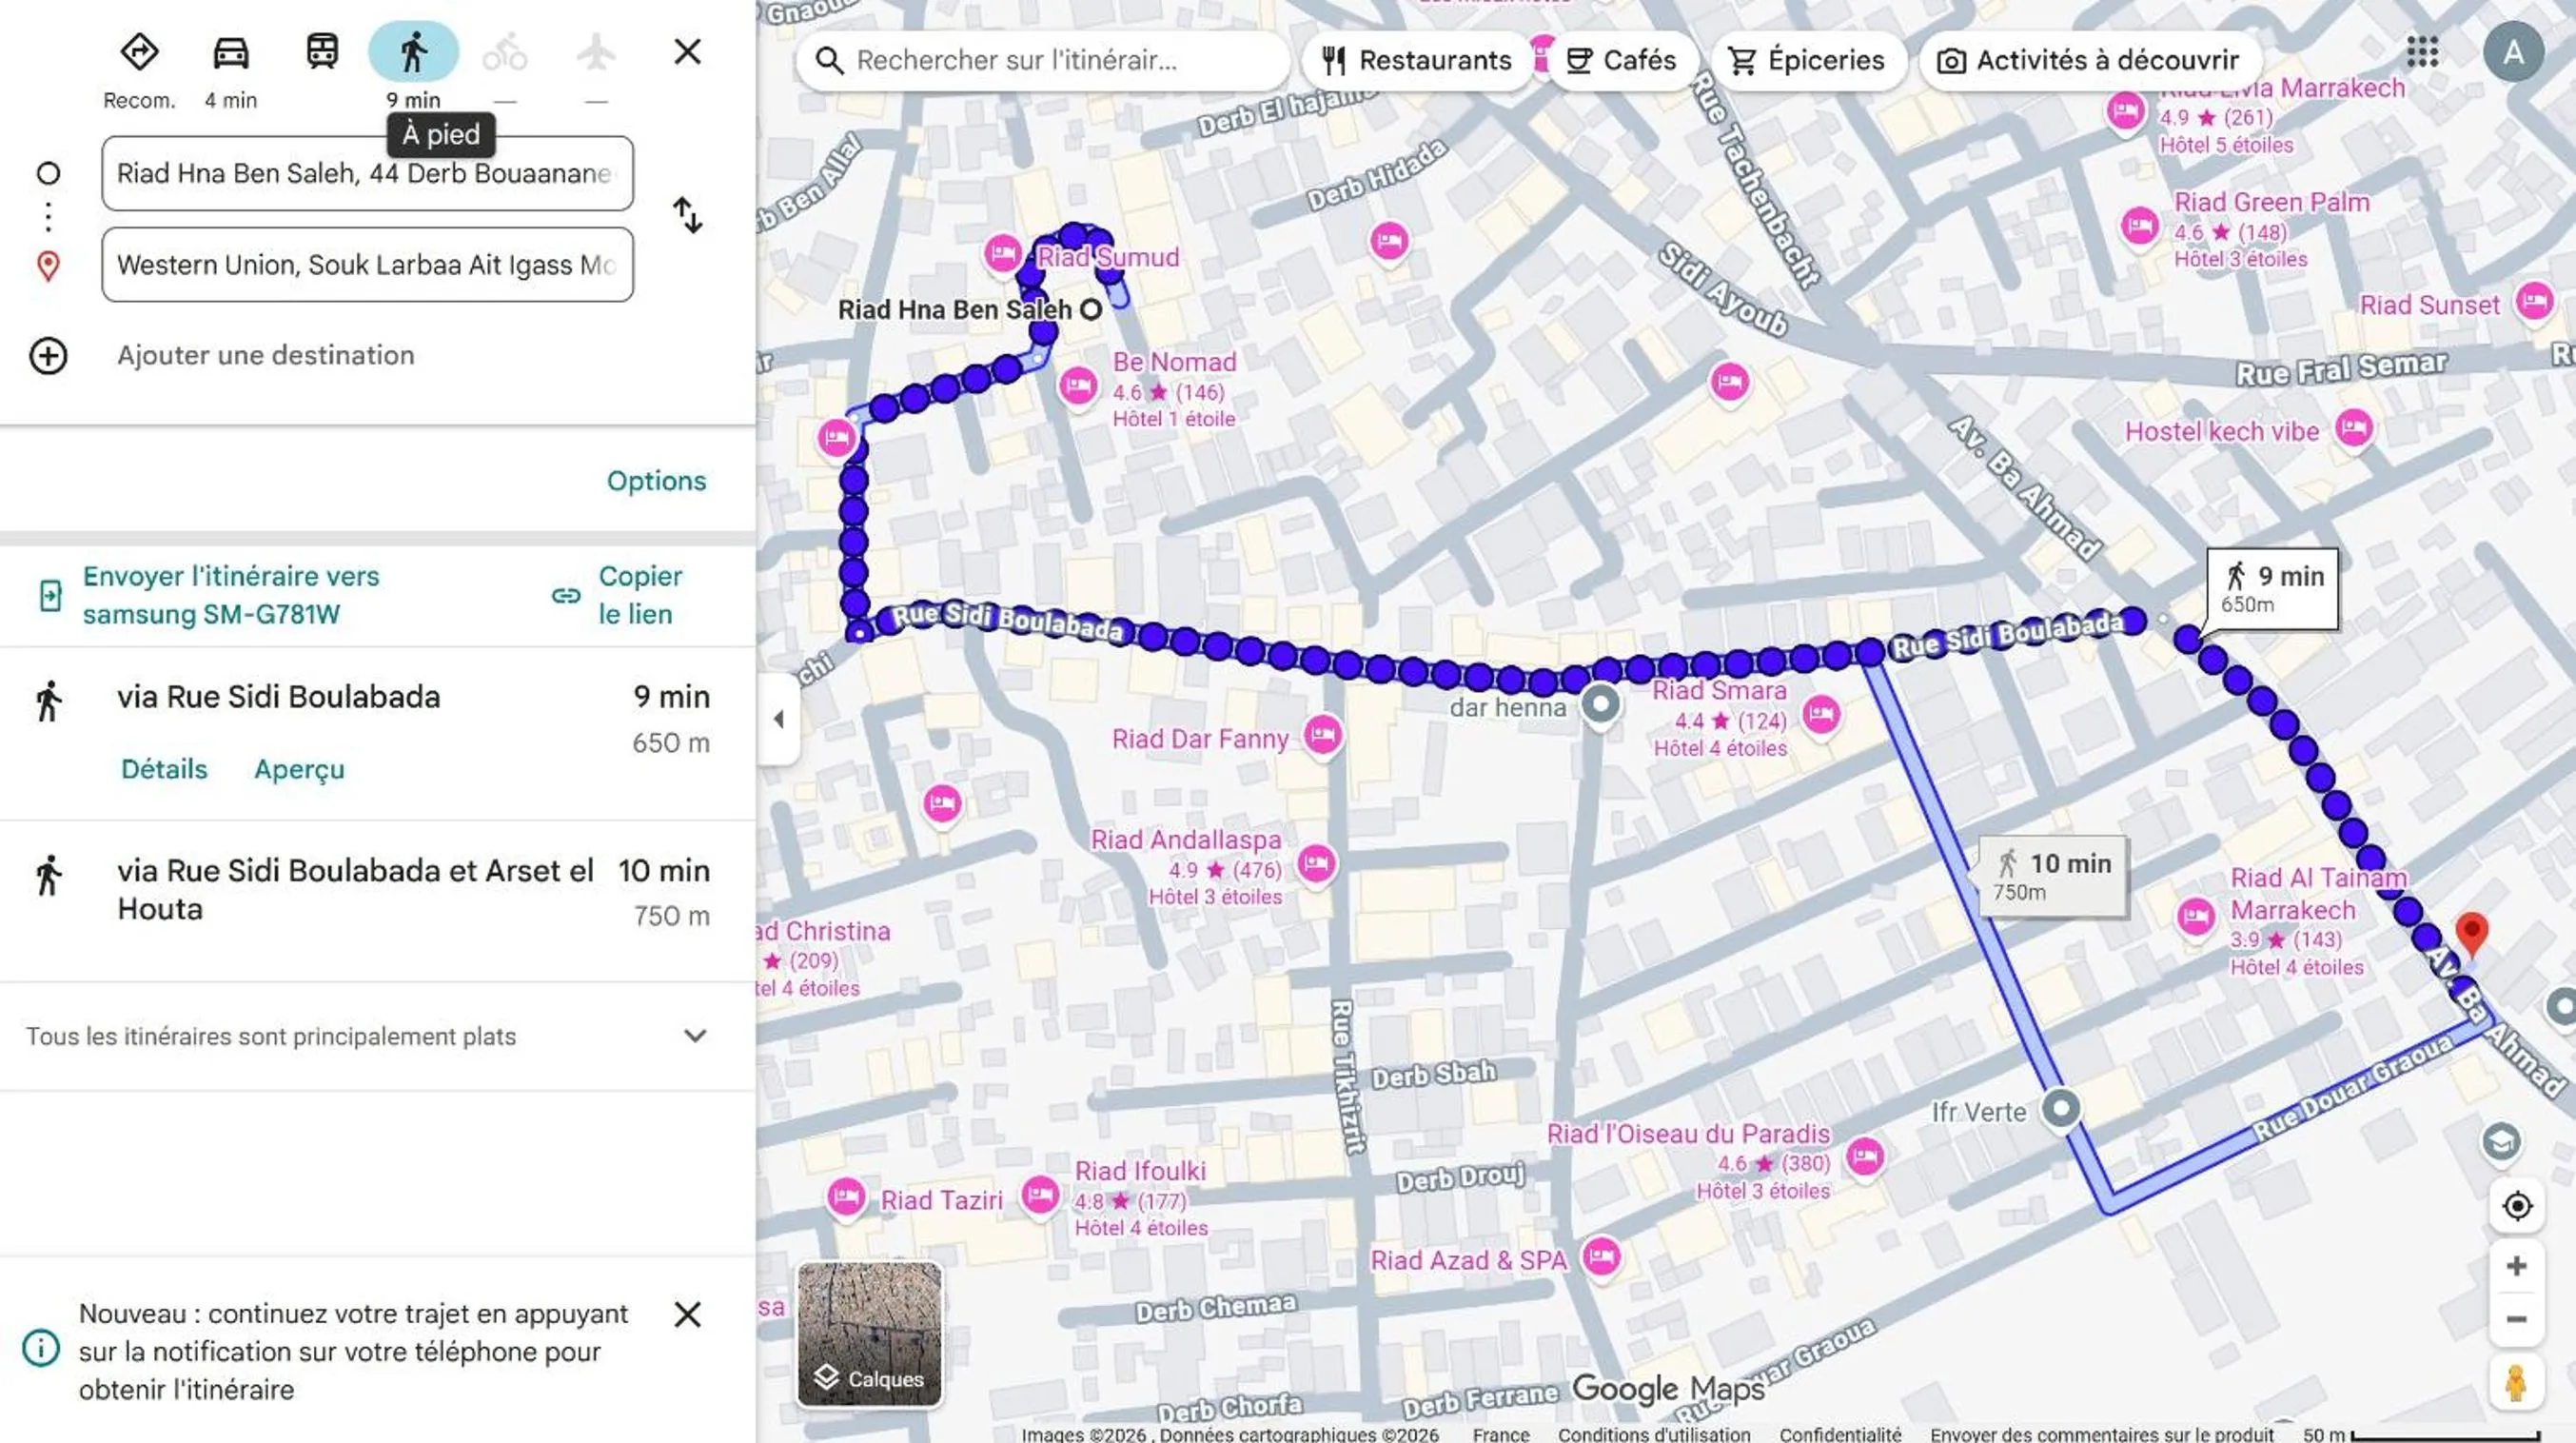Click the Ifr Verte place marker
The height and width of the screenshot is (1443, 2576).
click(x=2061, y=1108)
